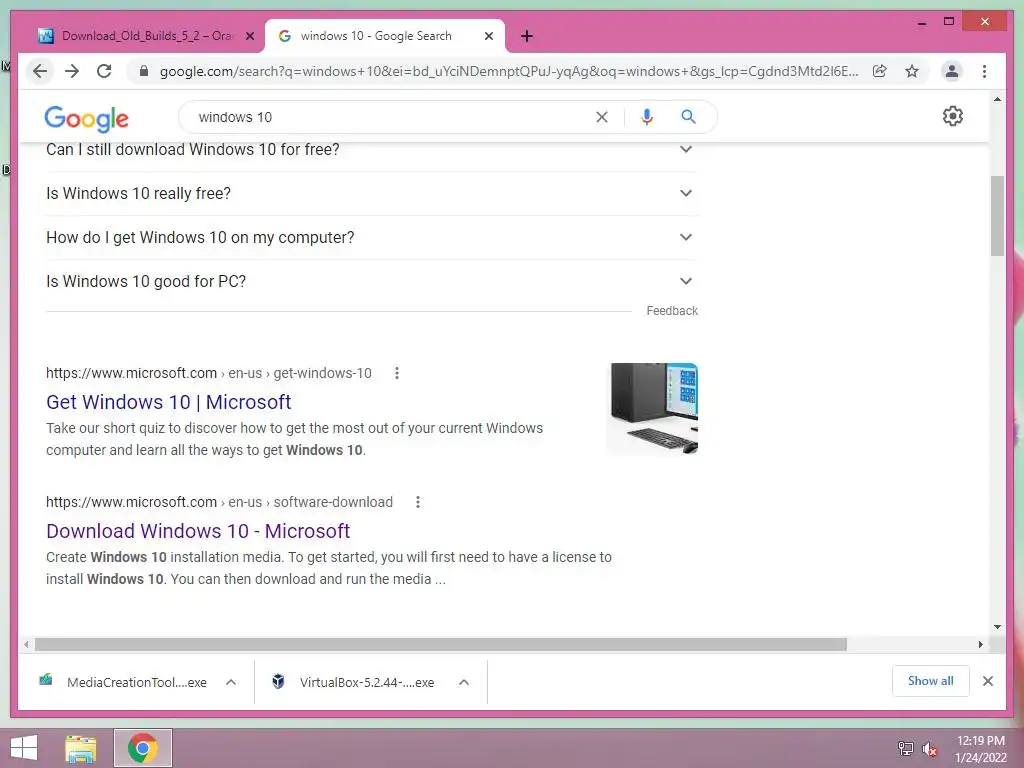Open options for Get Windows 10 result

[x=396, y=373]
